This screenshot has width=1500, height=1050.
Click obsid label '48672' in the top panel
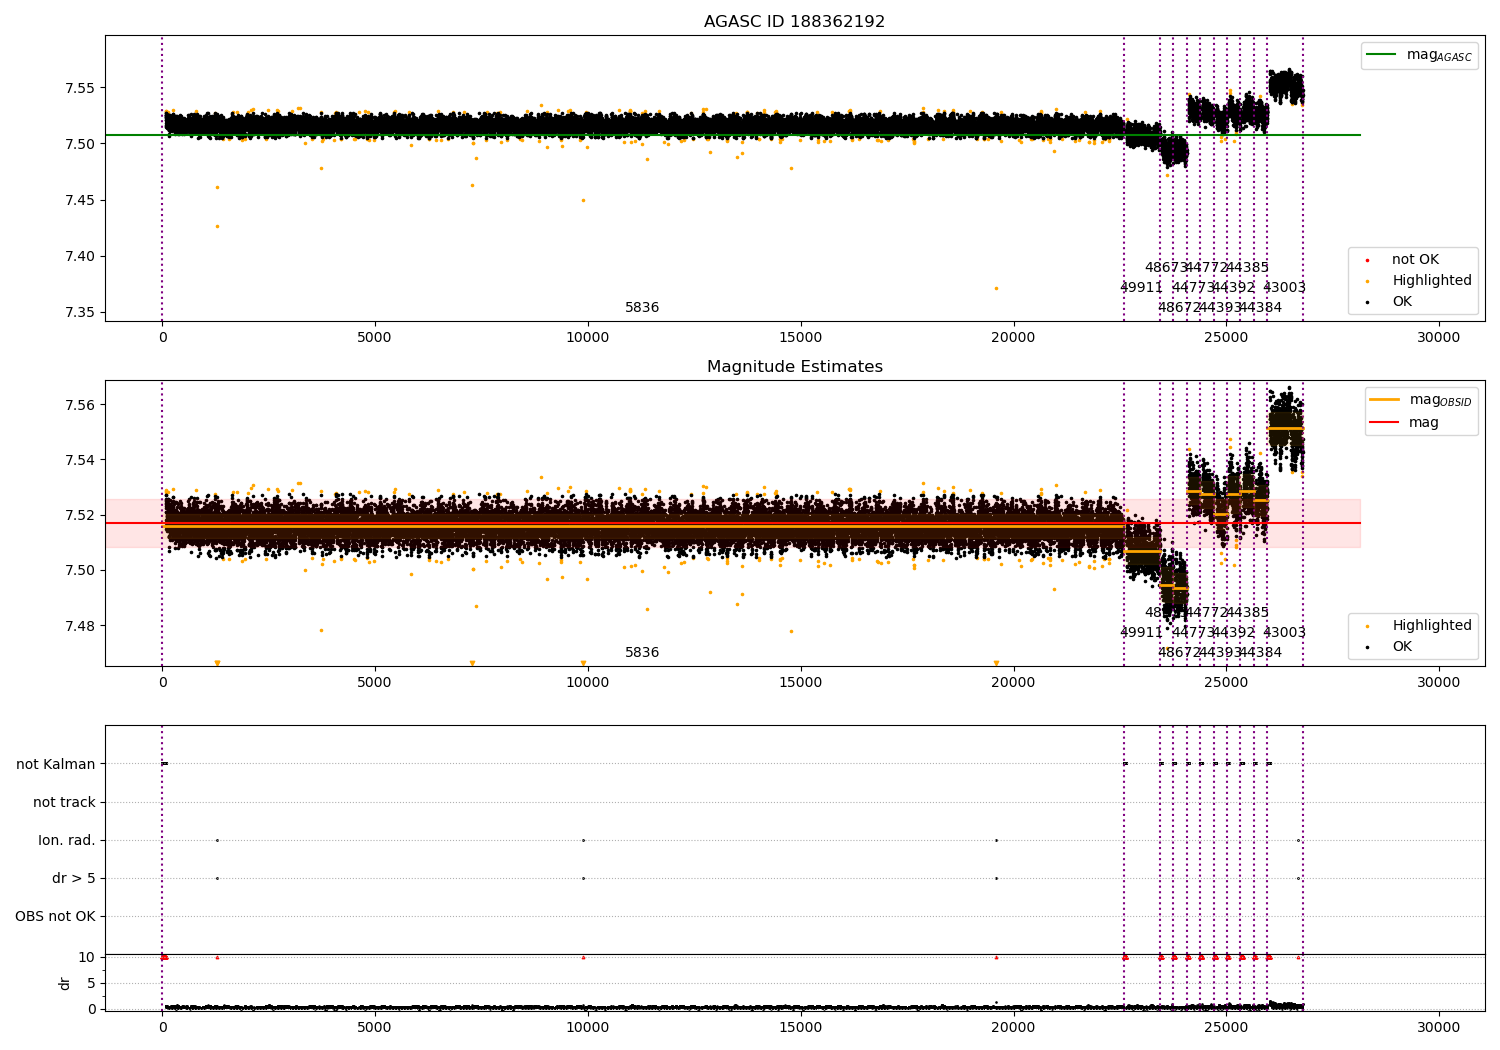1178,308
